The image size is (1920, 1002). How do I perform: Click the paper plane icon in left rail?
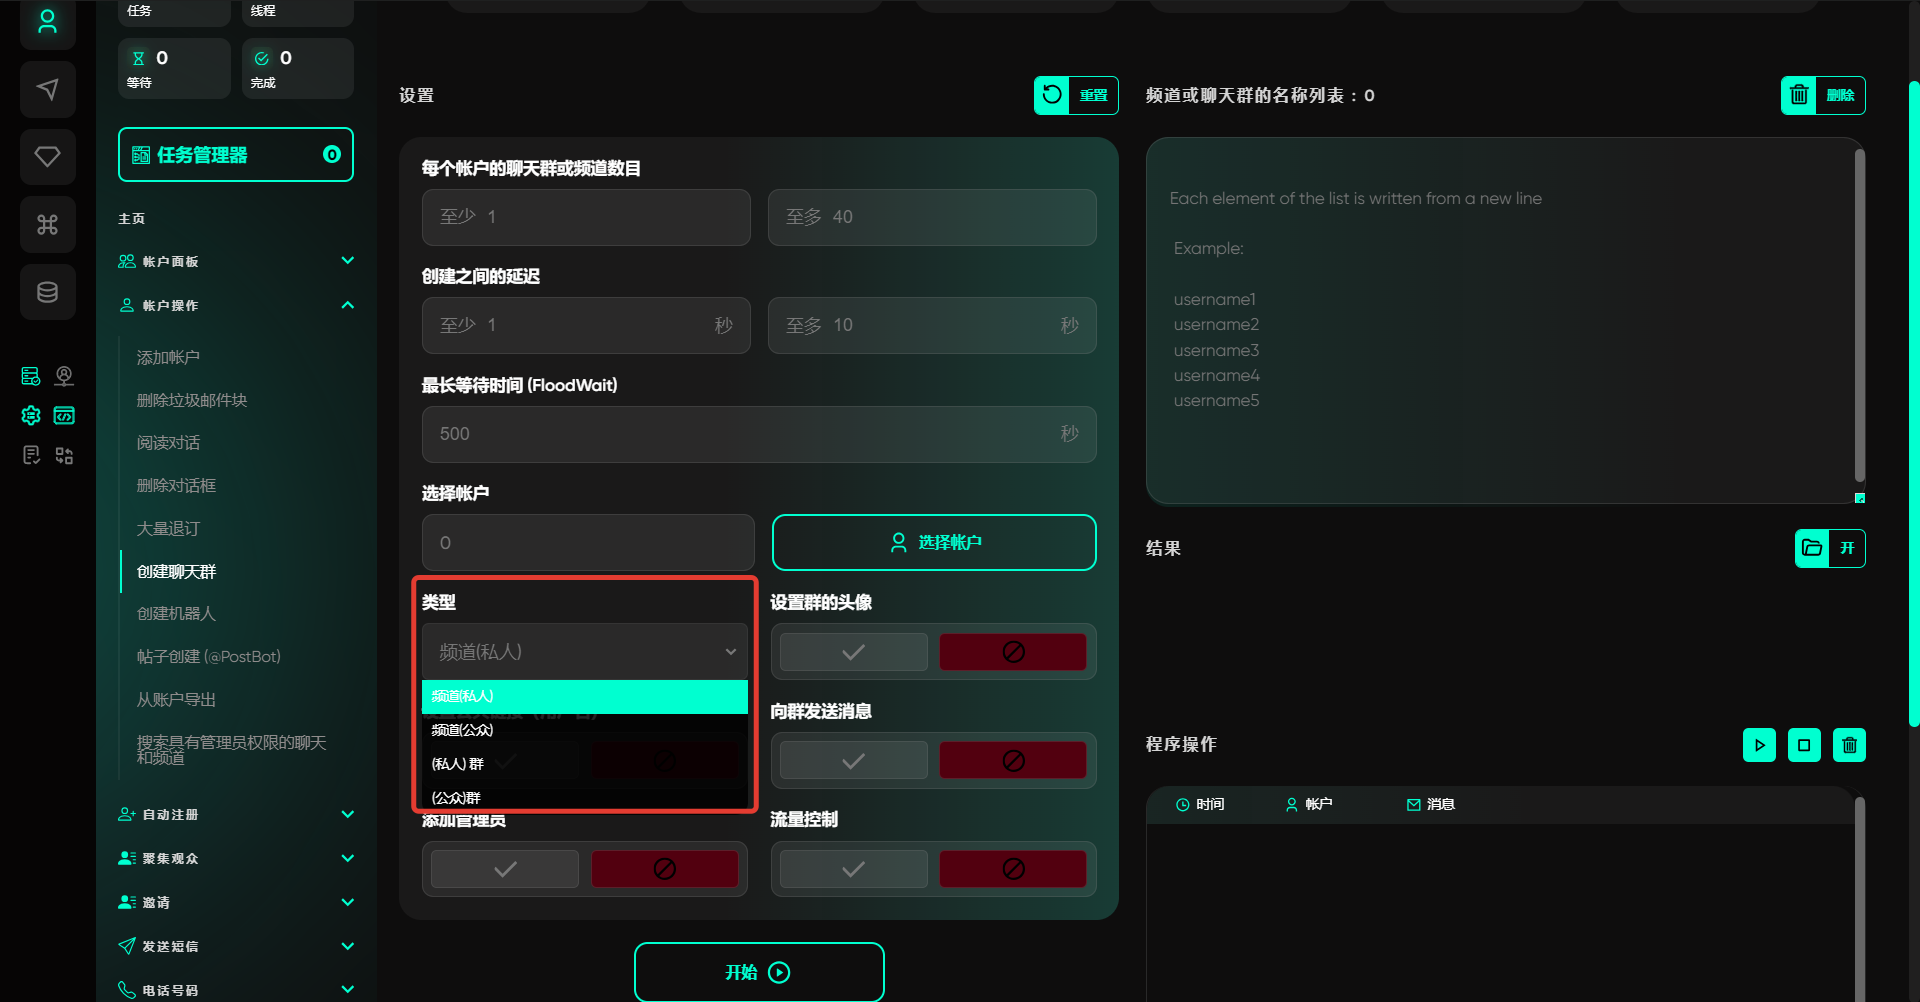47,89
